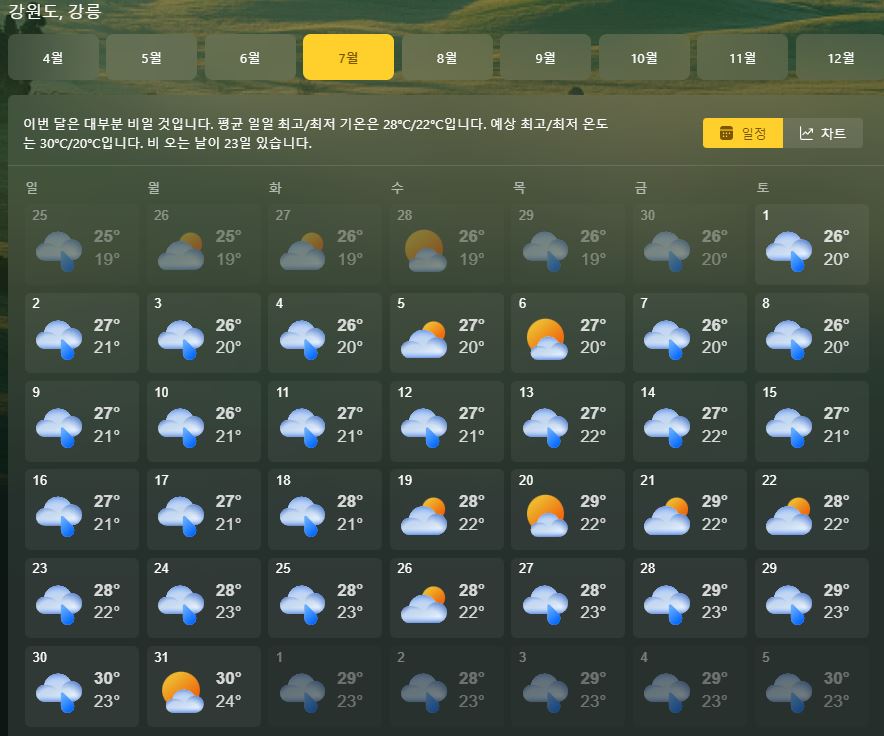The width and height of the screenshot is (884, 736).
Task: Select the 5월 month tab
Action: [x=151, y=57]
